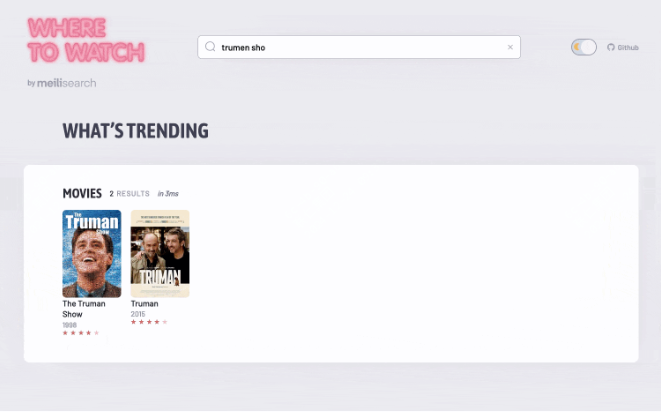
Task: Click the Truman 2015 star rating
Action: 149,322
